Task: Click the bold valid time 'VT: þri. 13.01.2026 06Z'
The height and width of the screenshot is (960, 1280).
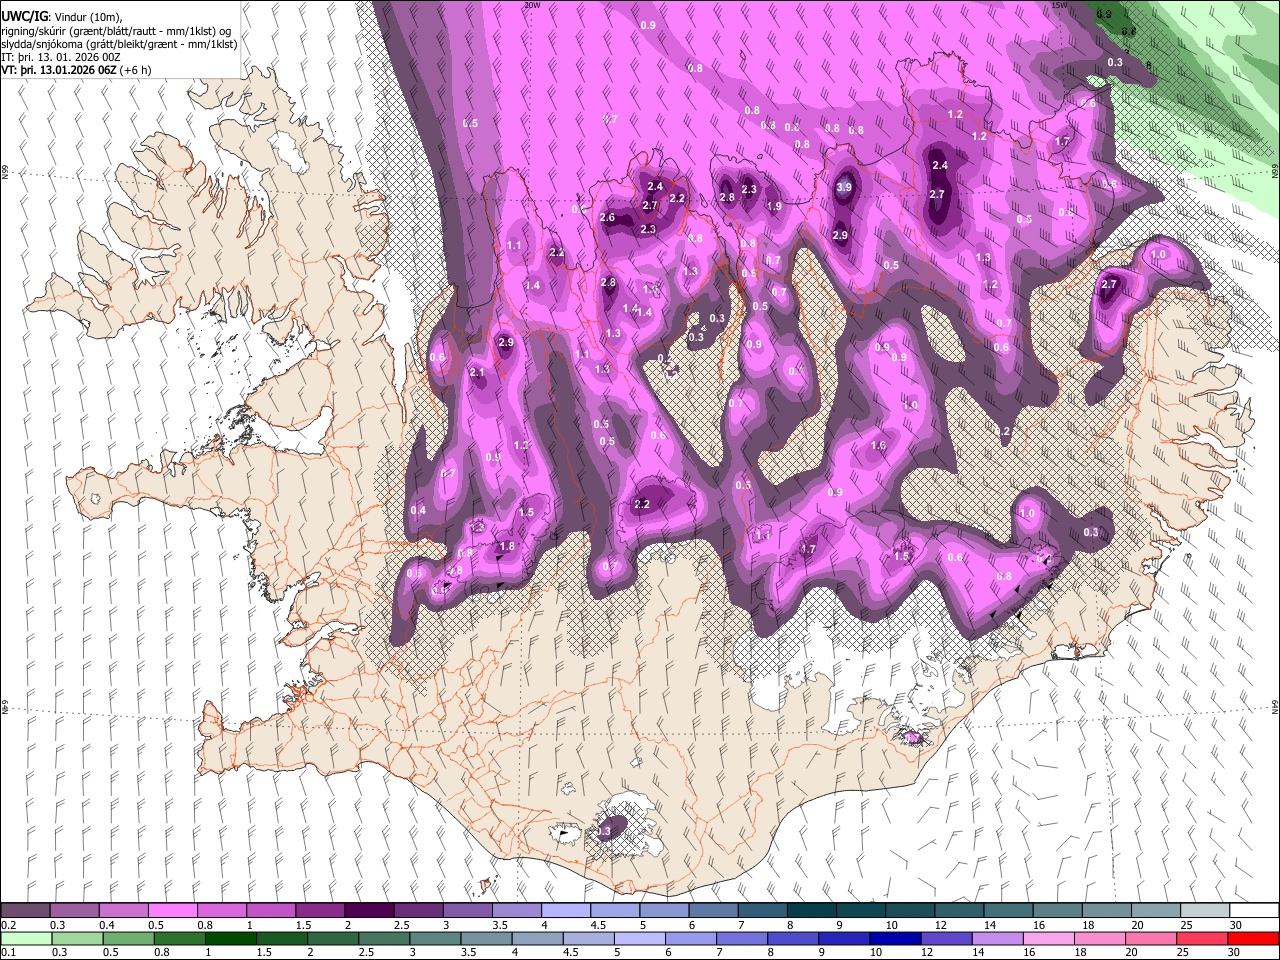Action: 59,70
